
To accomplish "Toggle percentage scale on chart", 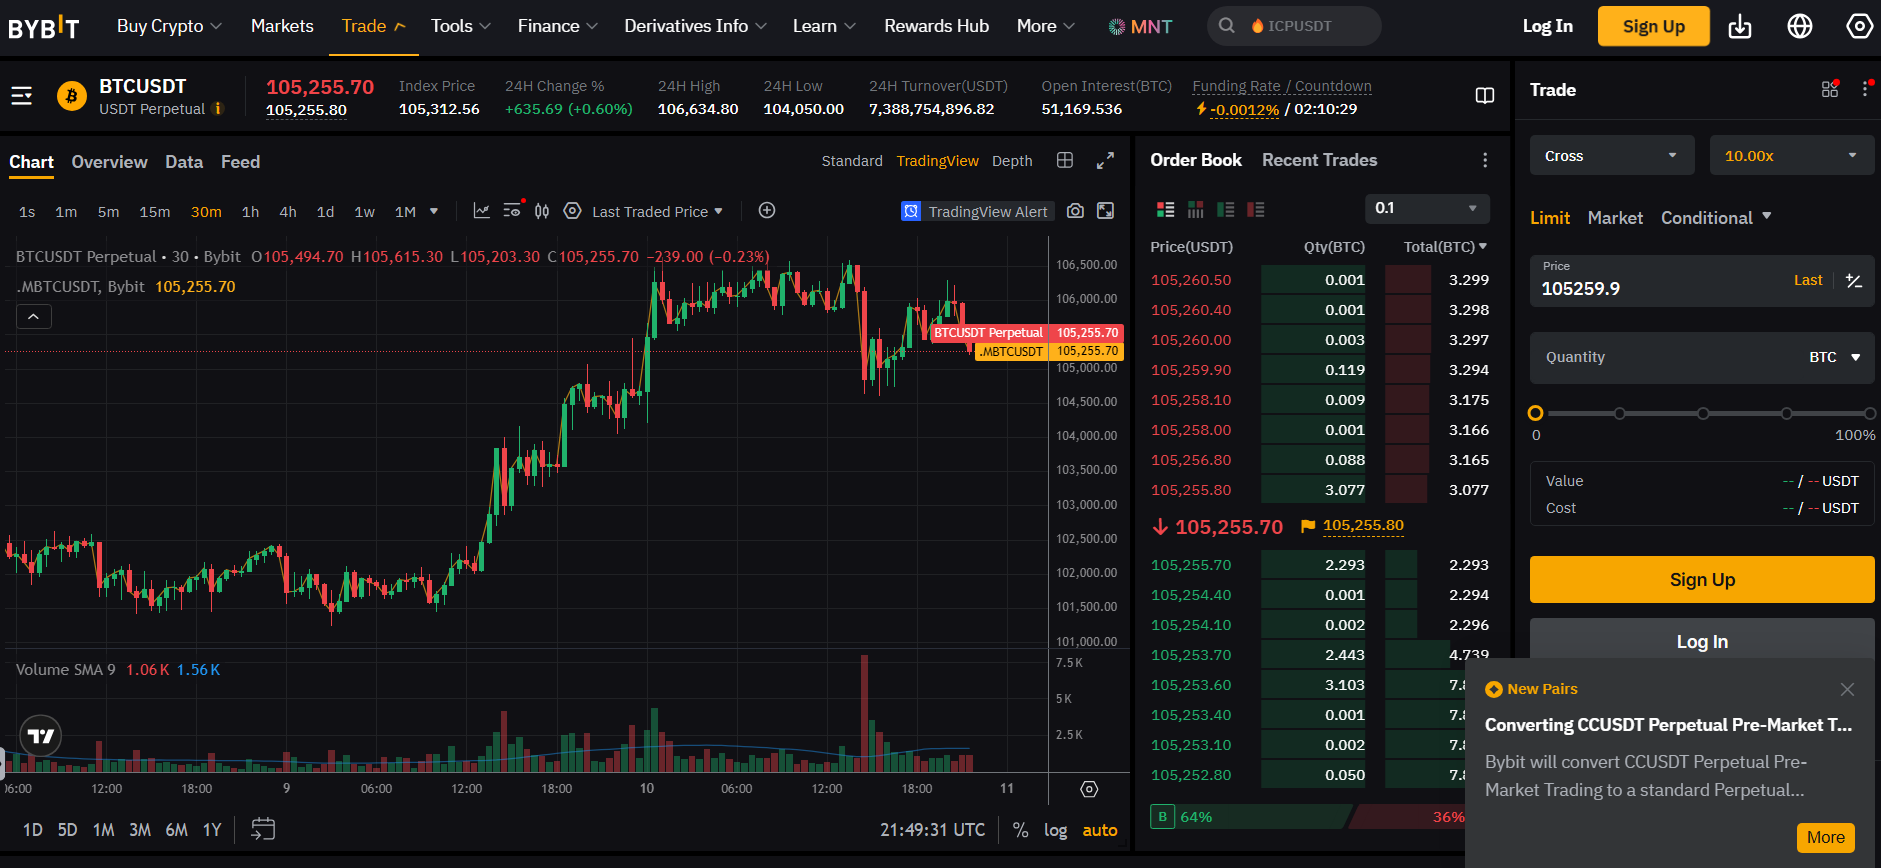I will tap(1020, 830).
